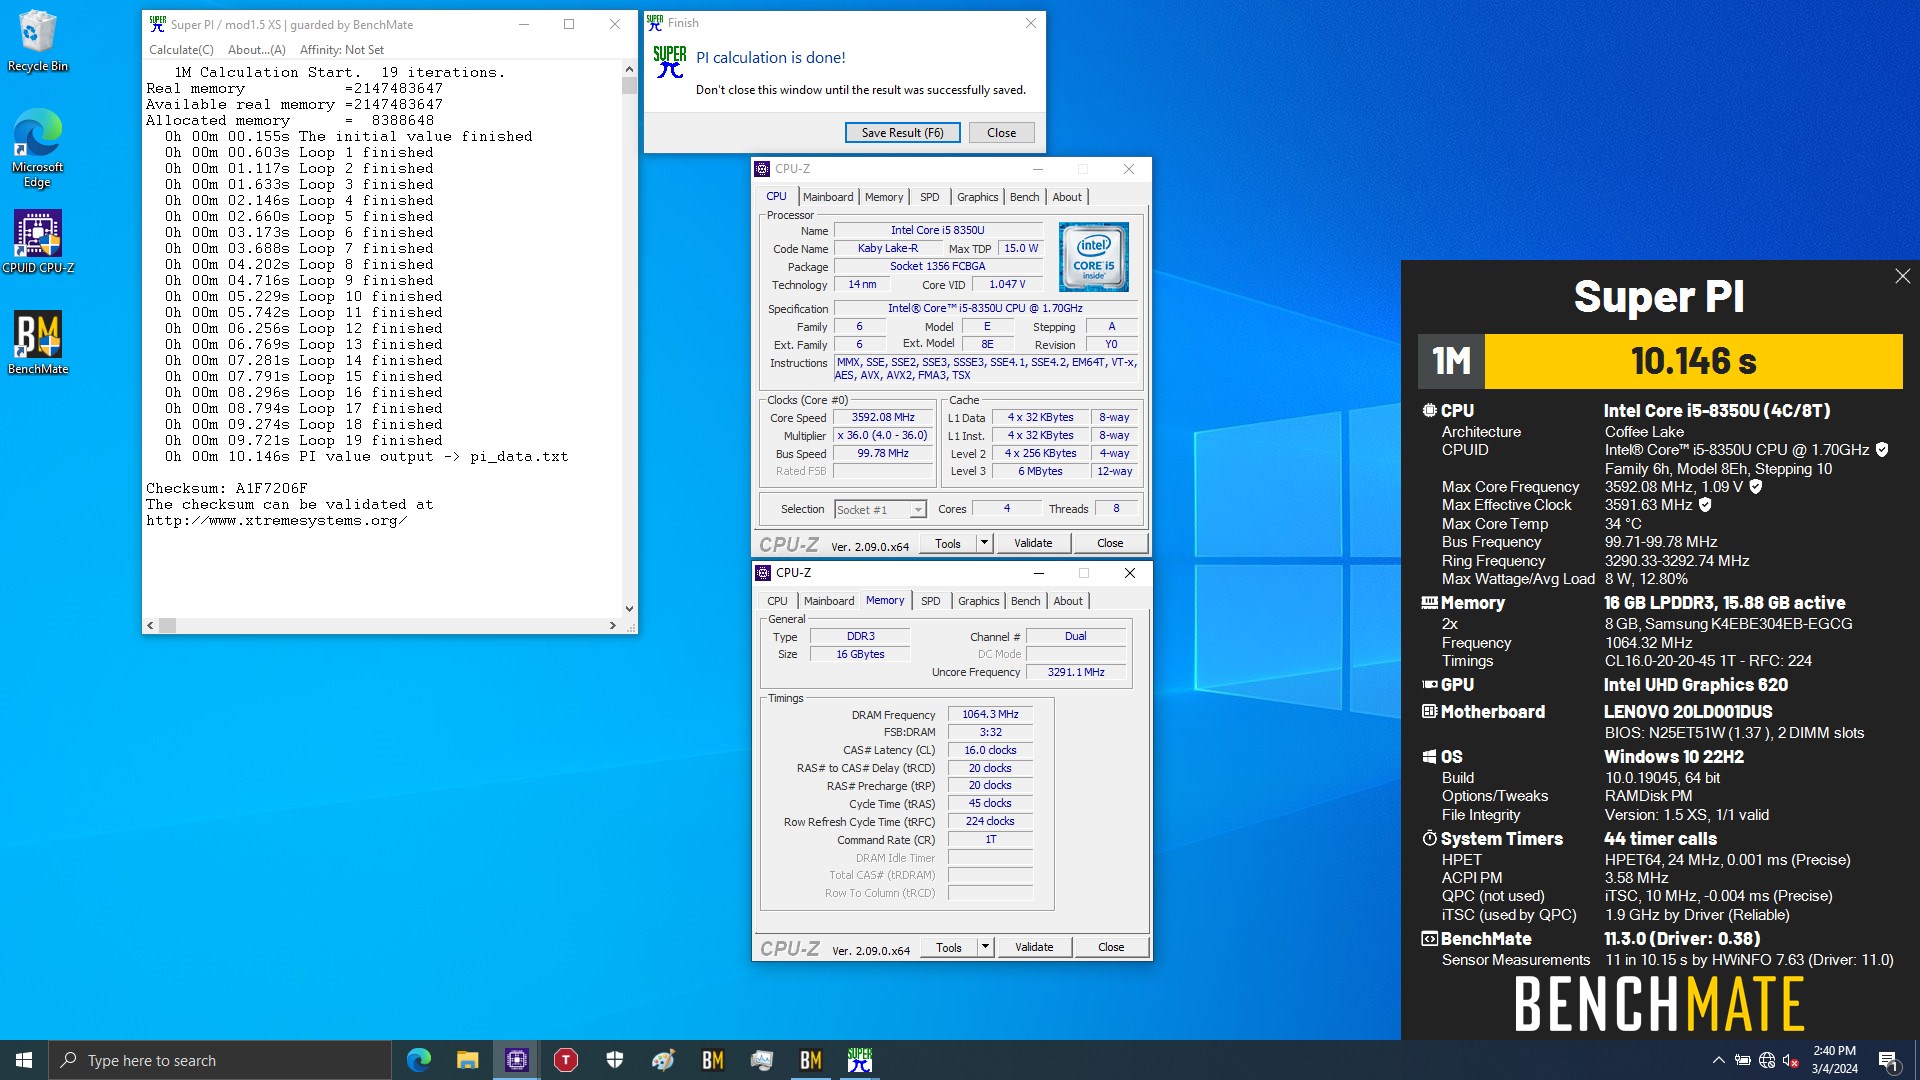Switch to About tab in lower CPU-Z
Screen dimensions: 1920x1080
[1068, 601]
